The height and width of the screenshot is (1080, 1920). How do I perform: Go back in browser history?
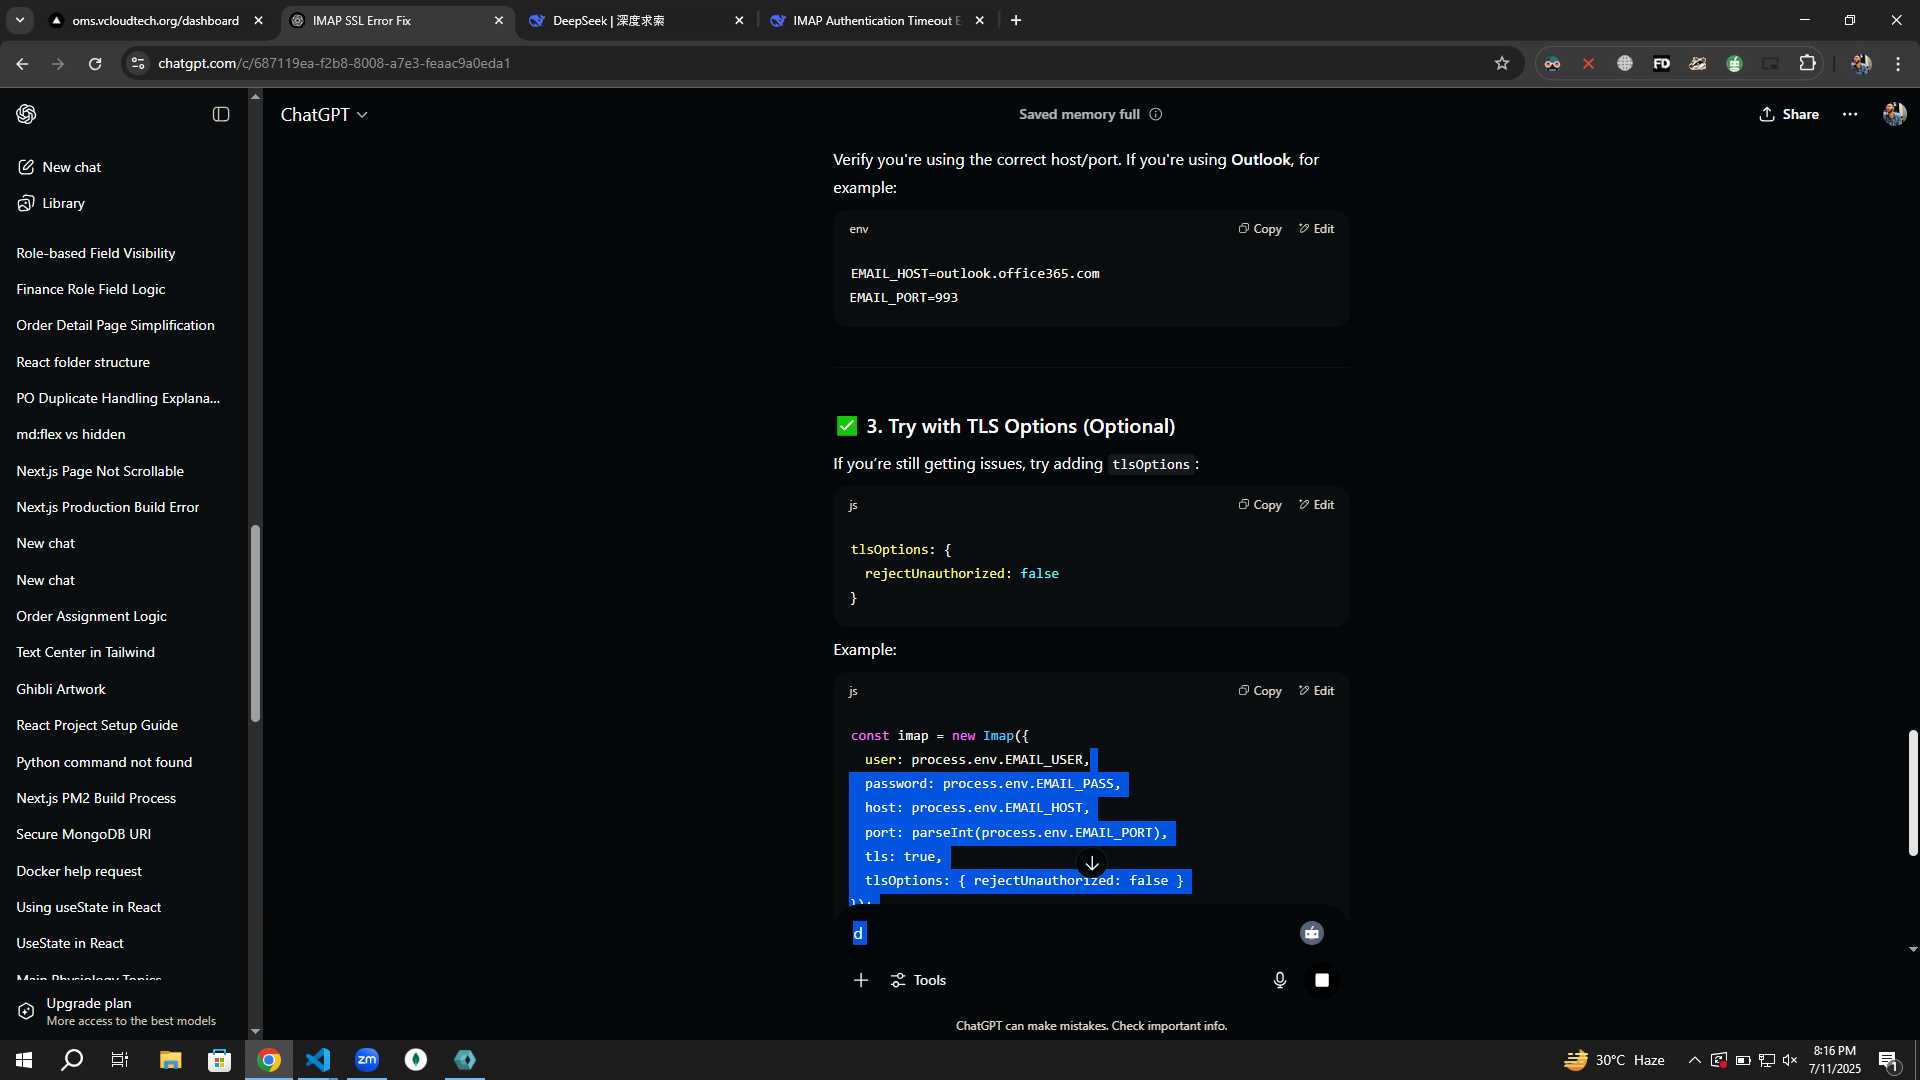pos(22,63)
